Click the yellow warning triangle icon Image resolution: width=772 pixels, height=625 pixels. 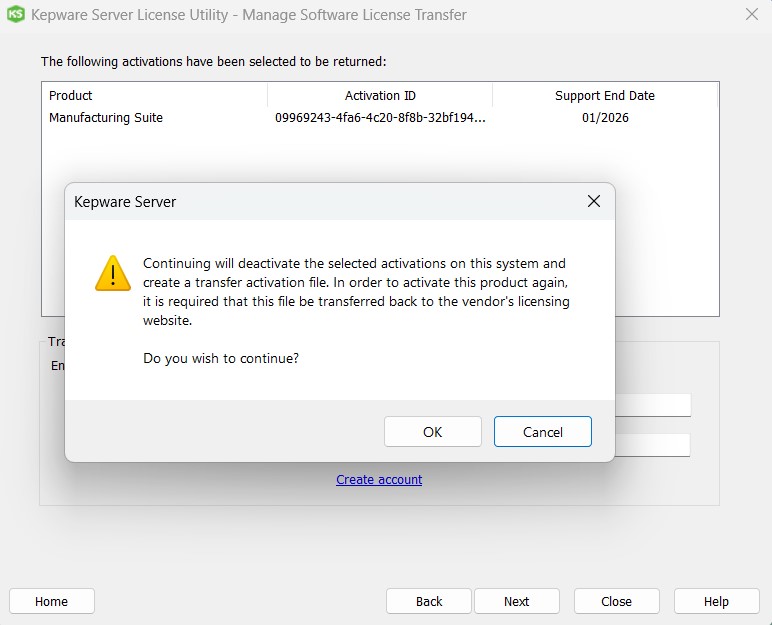pyautogui.click(x=112, y=272)
